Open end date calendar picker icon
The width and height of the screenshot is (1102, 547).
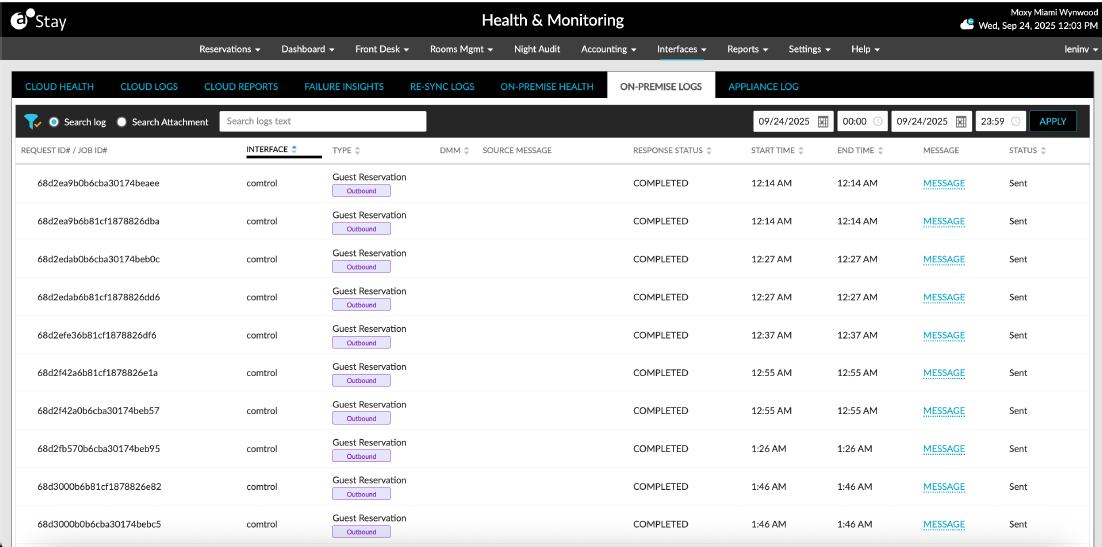pyautogui.click(x=961, y=122)
